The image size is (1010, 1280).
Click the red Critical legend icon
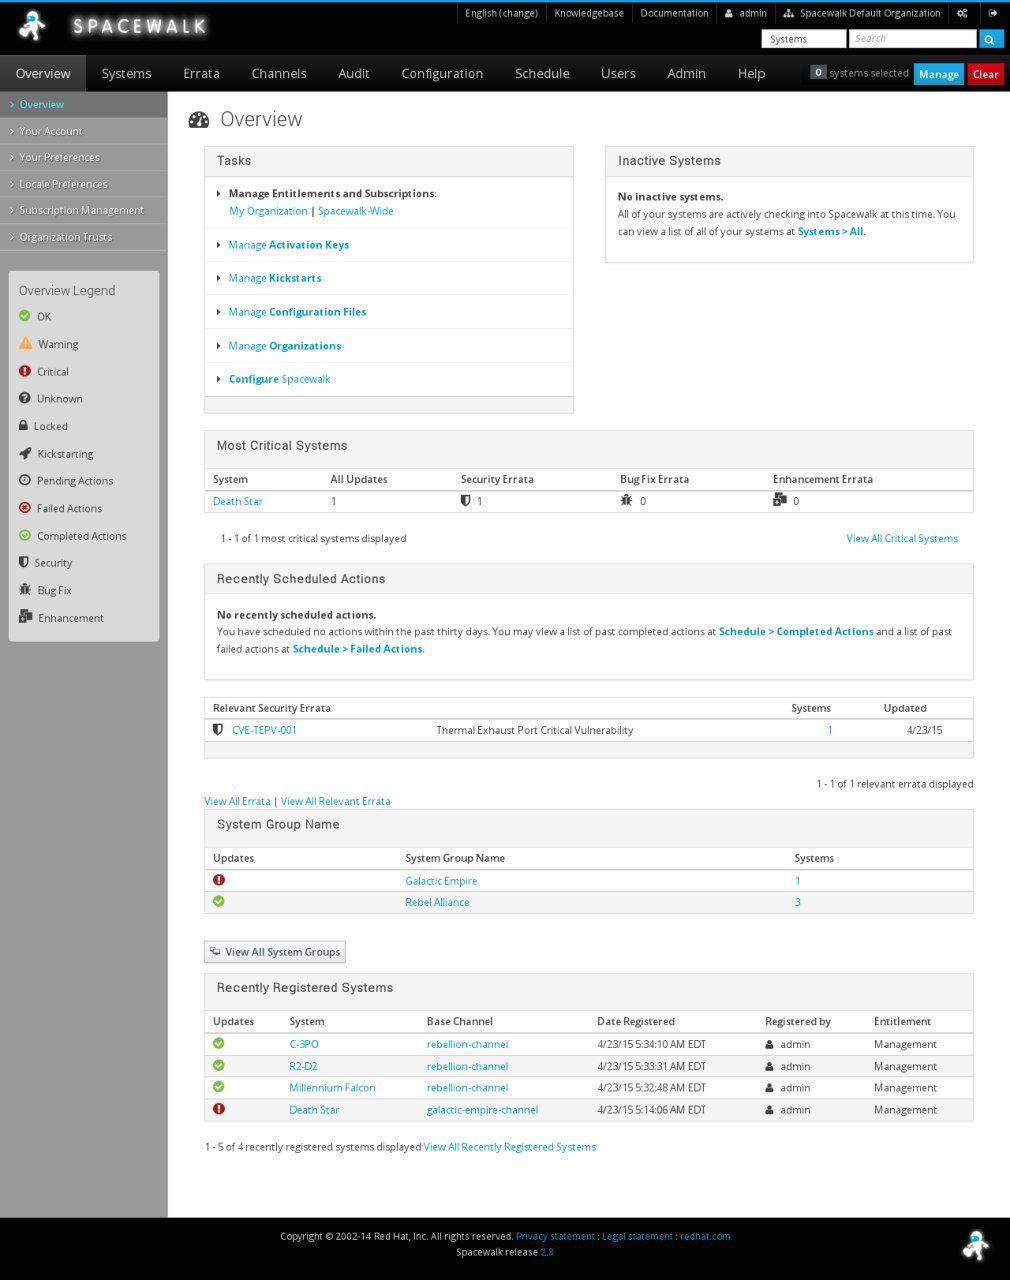pyautogui.click(x=25, y=371)
